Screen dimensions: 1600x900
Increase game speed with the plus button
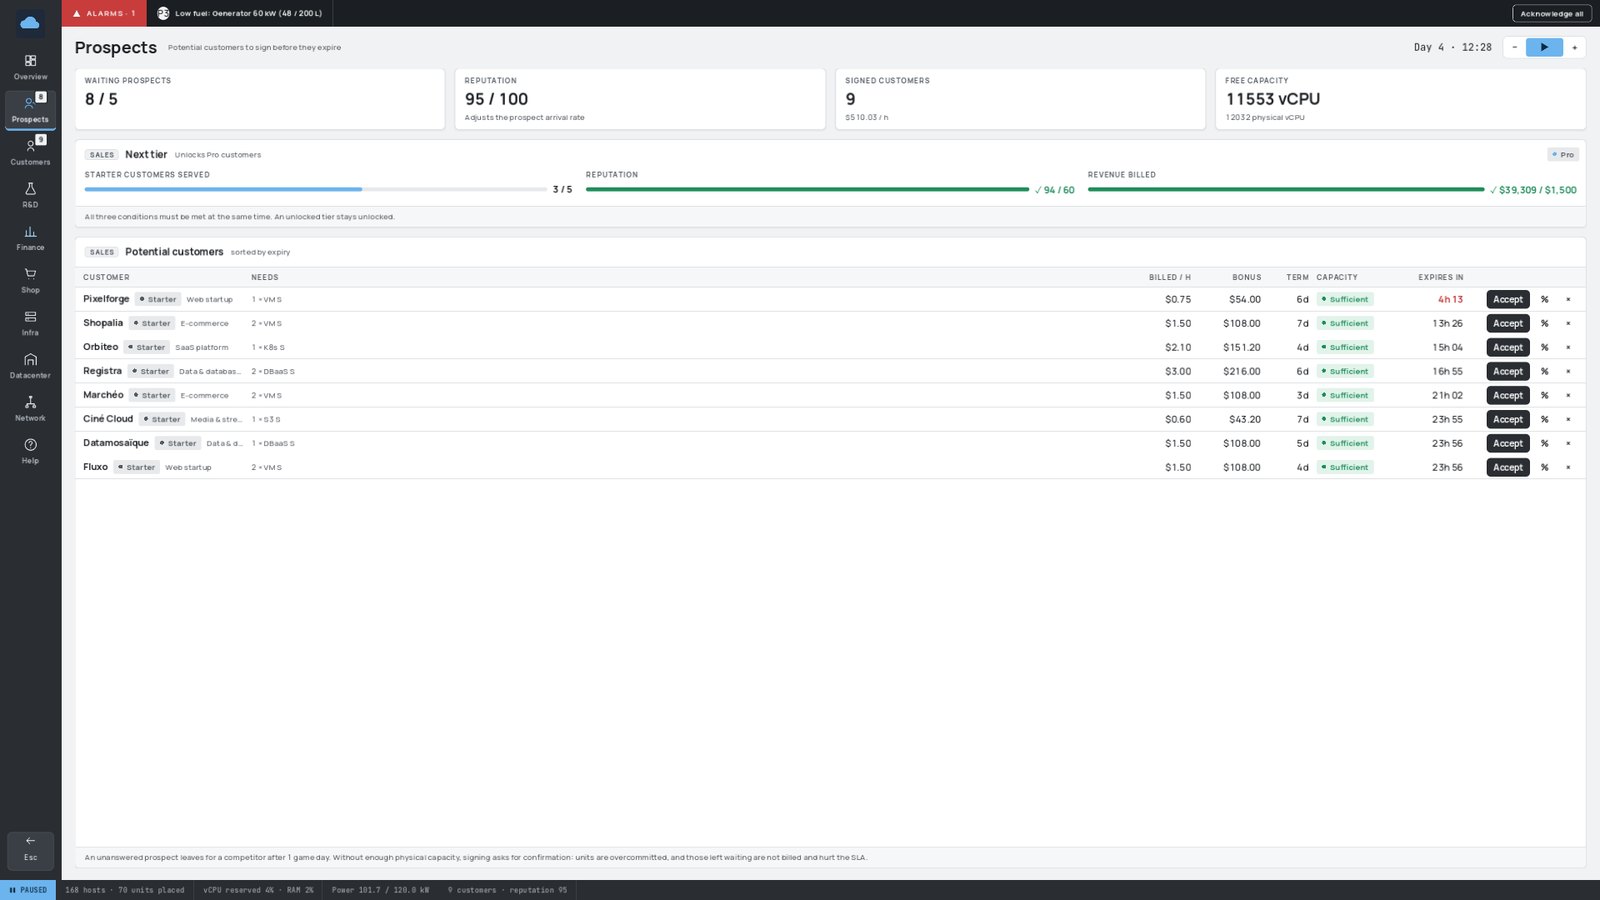click(1574, 47)
